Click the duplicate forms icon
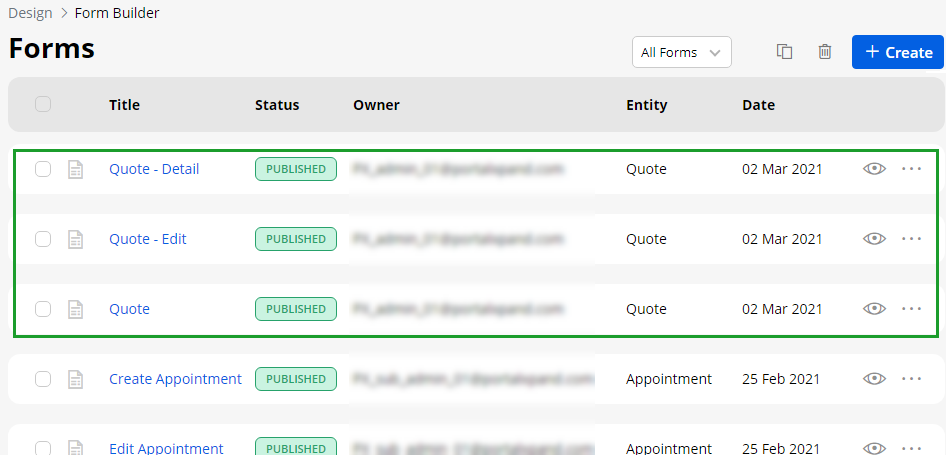The height and width of the screenshot is (455, 946). pos(785,52)
